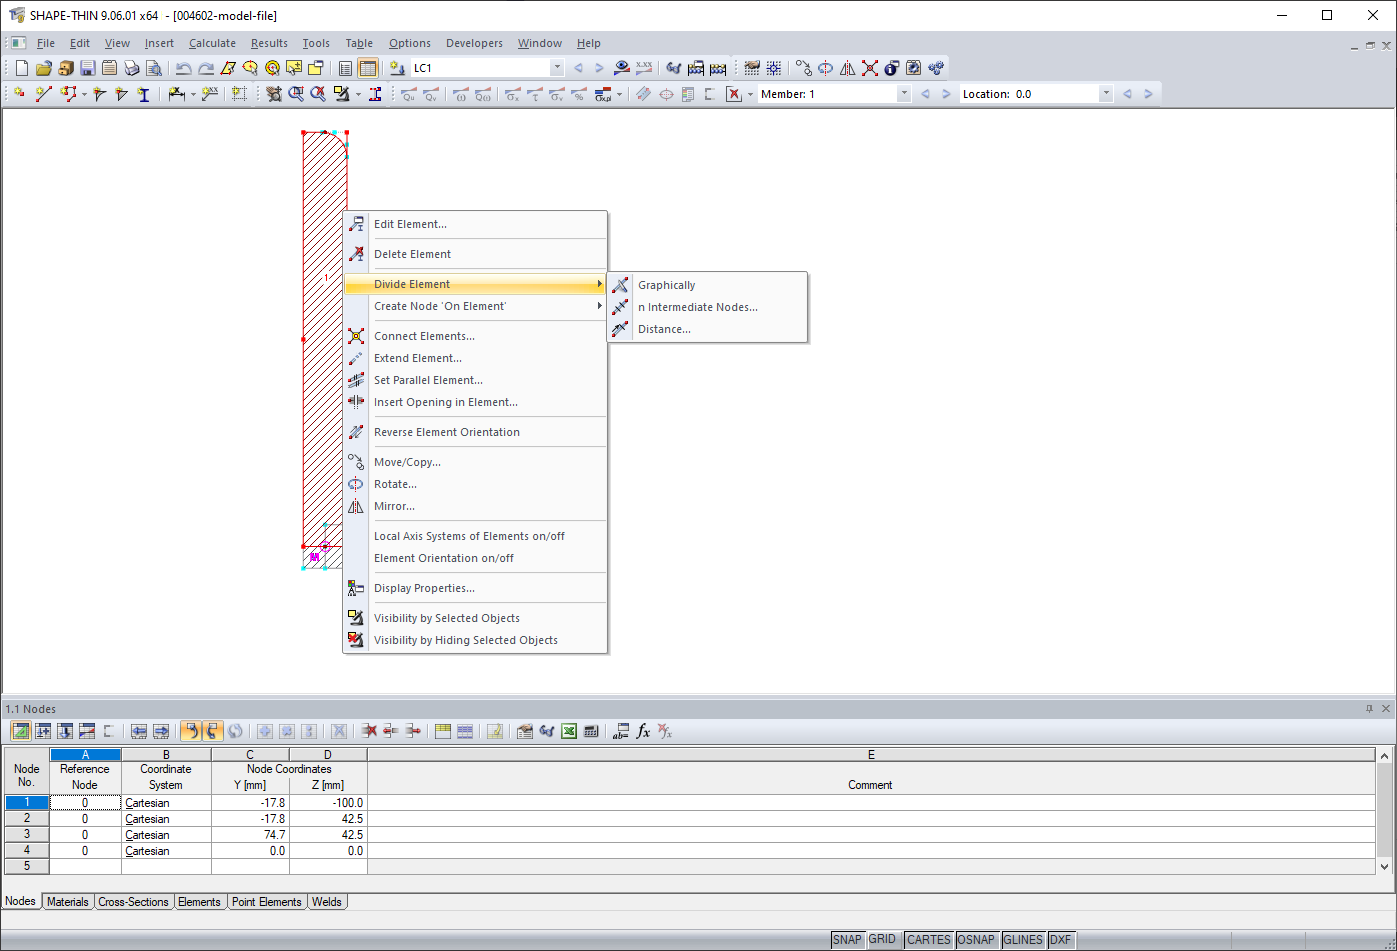The width and height of the screenshot is (1397, 951).
Task: Switch to the Elements tab
Action: [199, 902]
